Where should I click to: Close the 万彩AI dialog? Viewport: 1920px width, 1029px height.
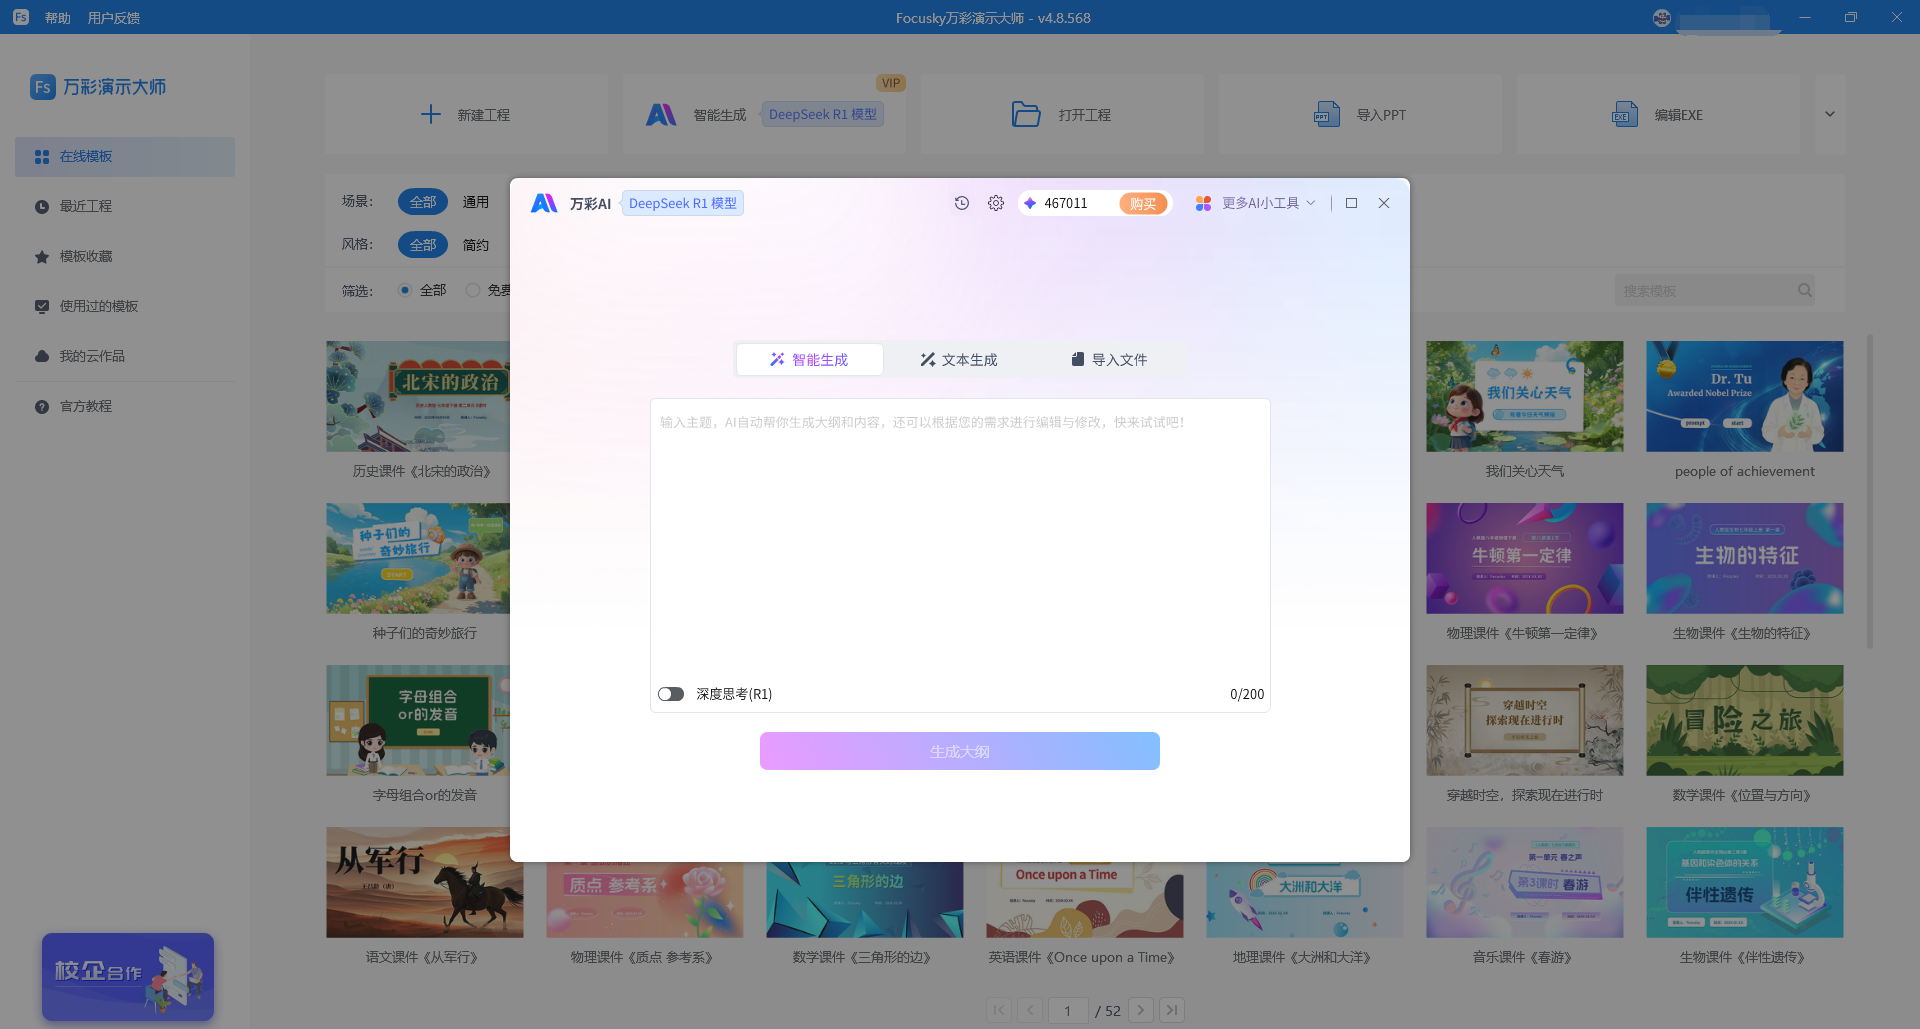[1384, 203]
